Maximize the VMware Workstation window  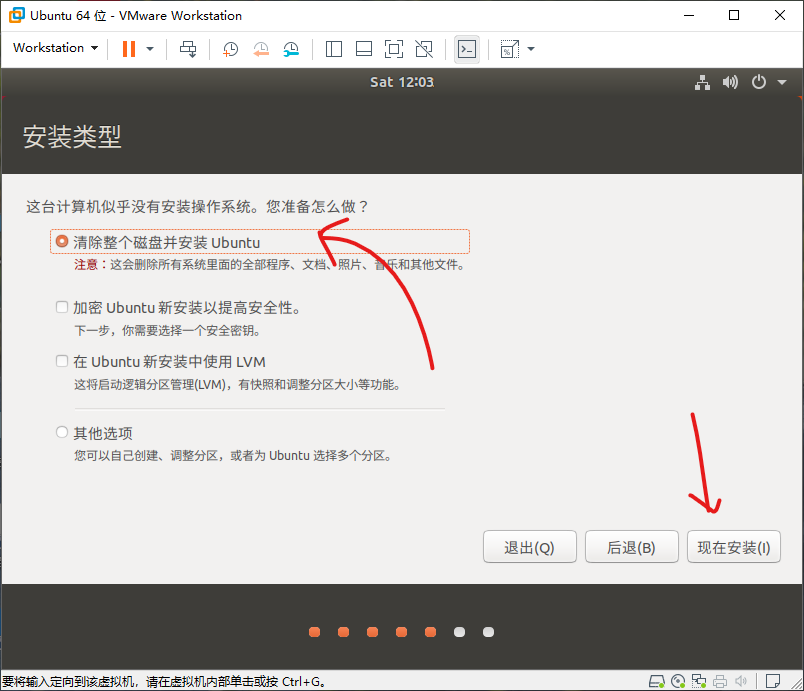pyautogui.click(x=734, y=15)
